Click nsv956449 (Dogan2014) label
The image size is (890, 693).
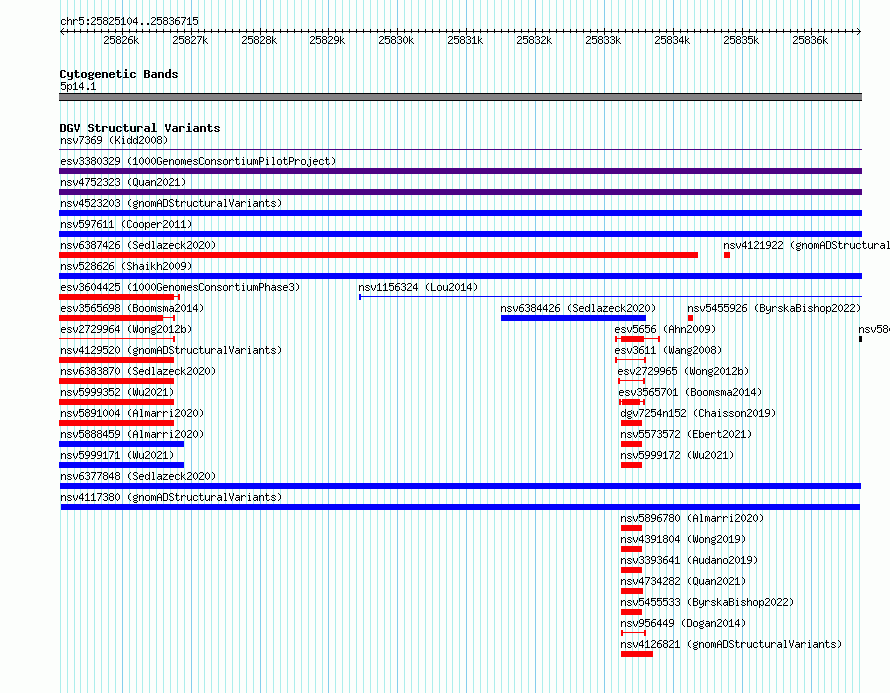(683, 623)
